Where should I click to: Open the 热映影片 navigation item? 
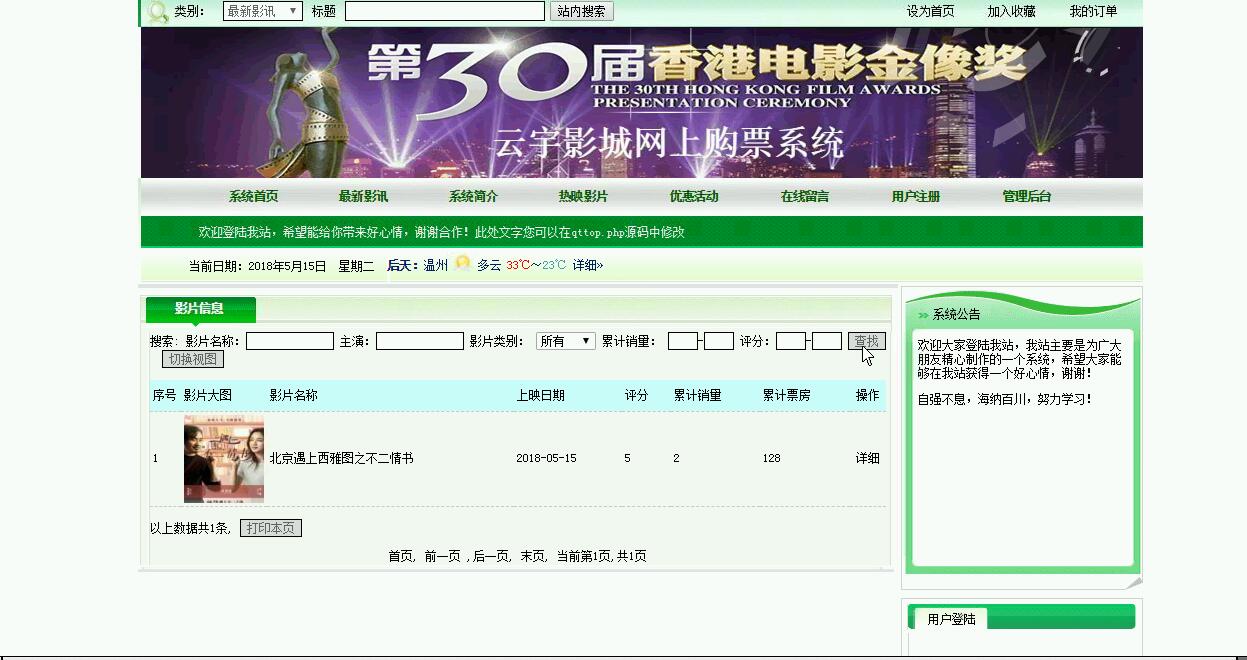point(583,196)
